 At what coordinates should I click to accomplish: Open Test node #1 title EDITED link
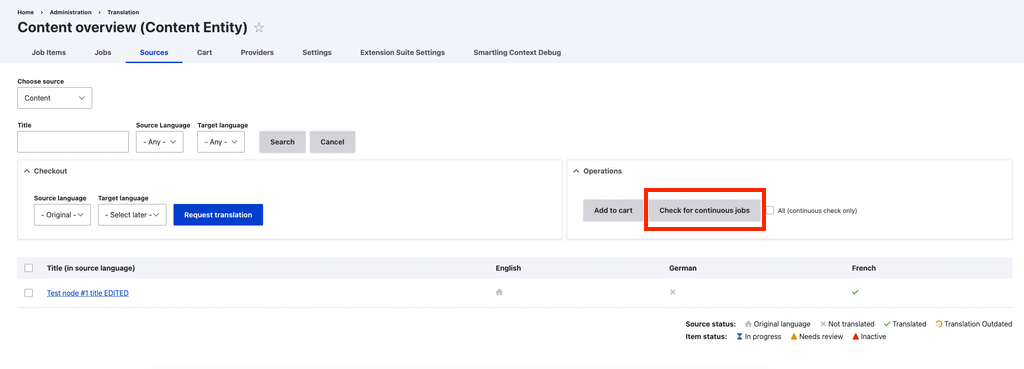[88, 293]
